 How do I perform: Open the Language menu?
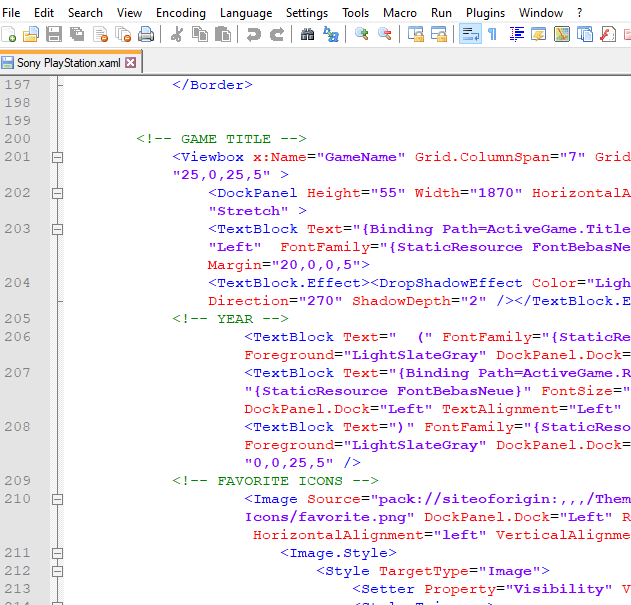(x=246, y=13)
